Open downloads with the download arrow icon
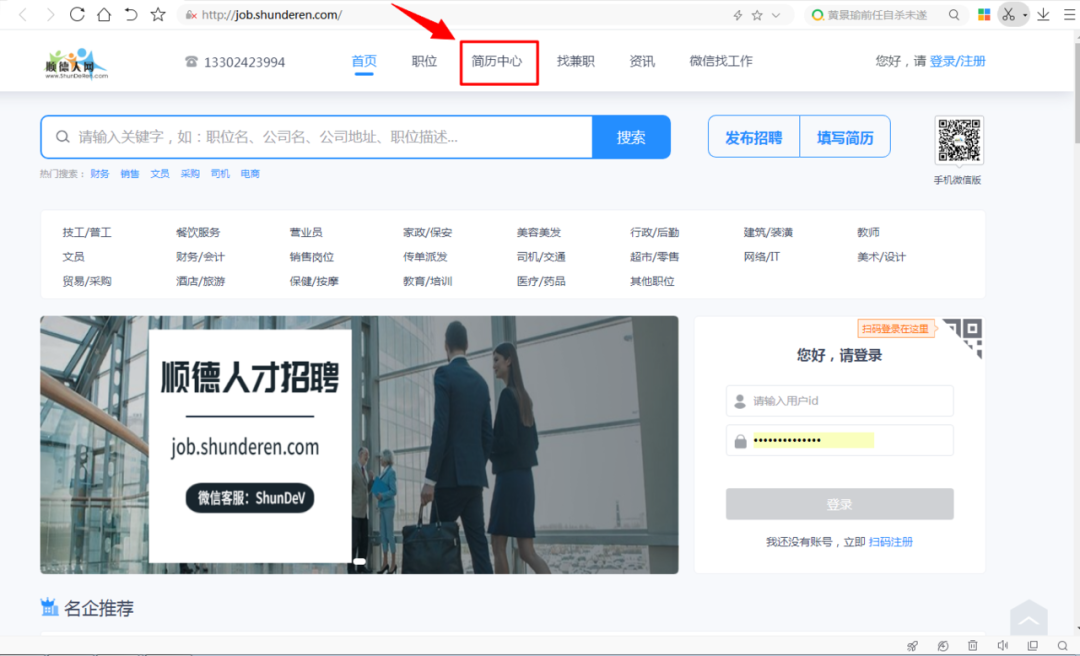Viewport: 1080px width, 656px height. click(1043, 14)
